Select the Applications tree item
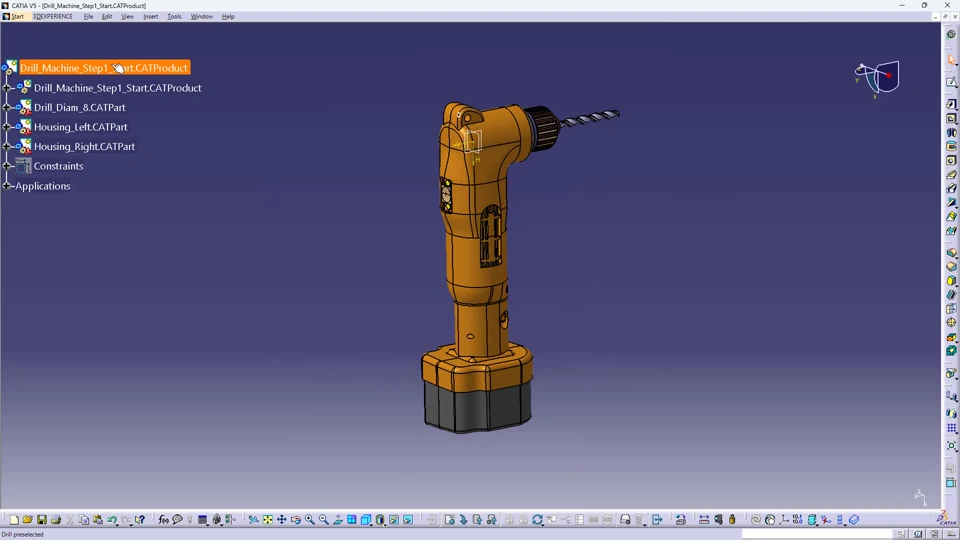960x540 pixels. point(43,186)
